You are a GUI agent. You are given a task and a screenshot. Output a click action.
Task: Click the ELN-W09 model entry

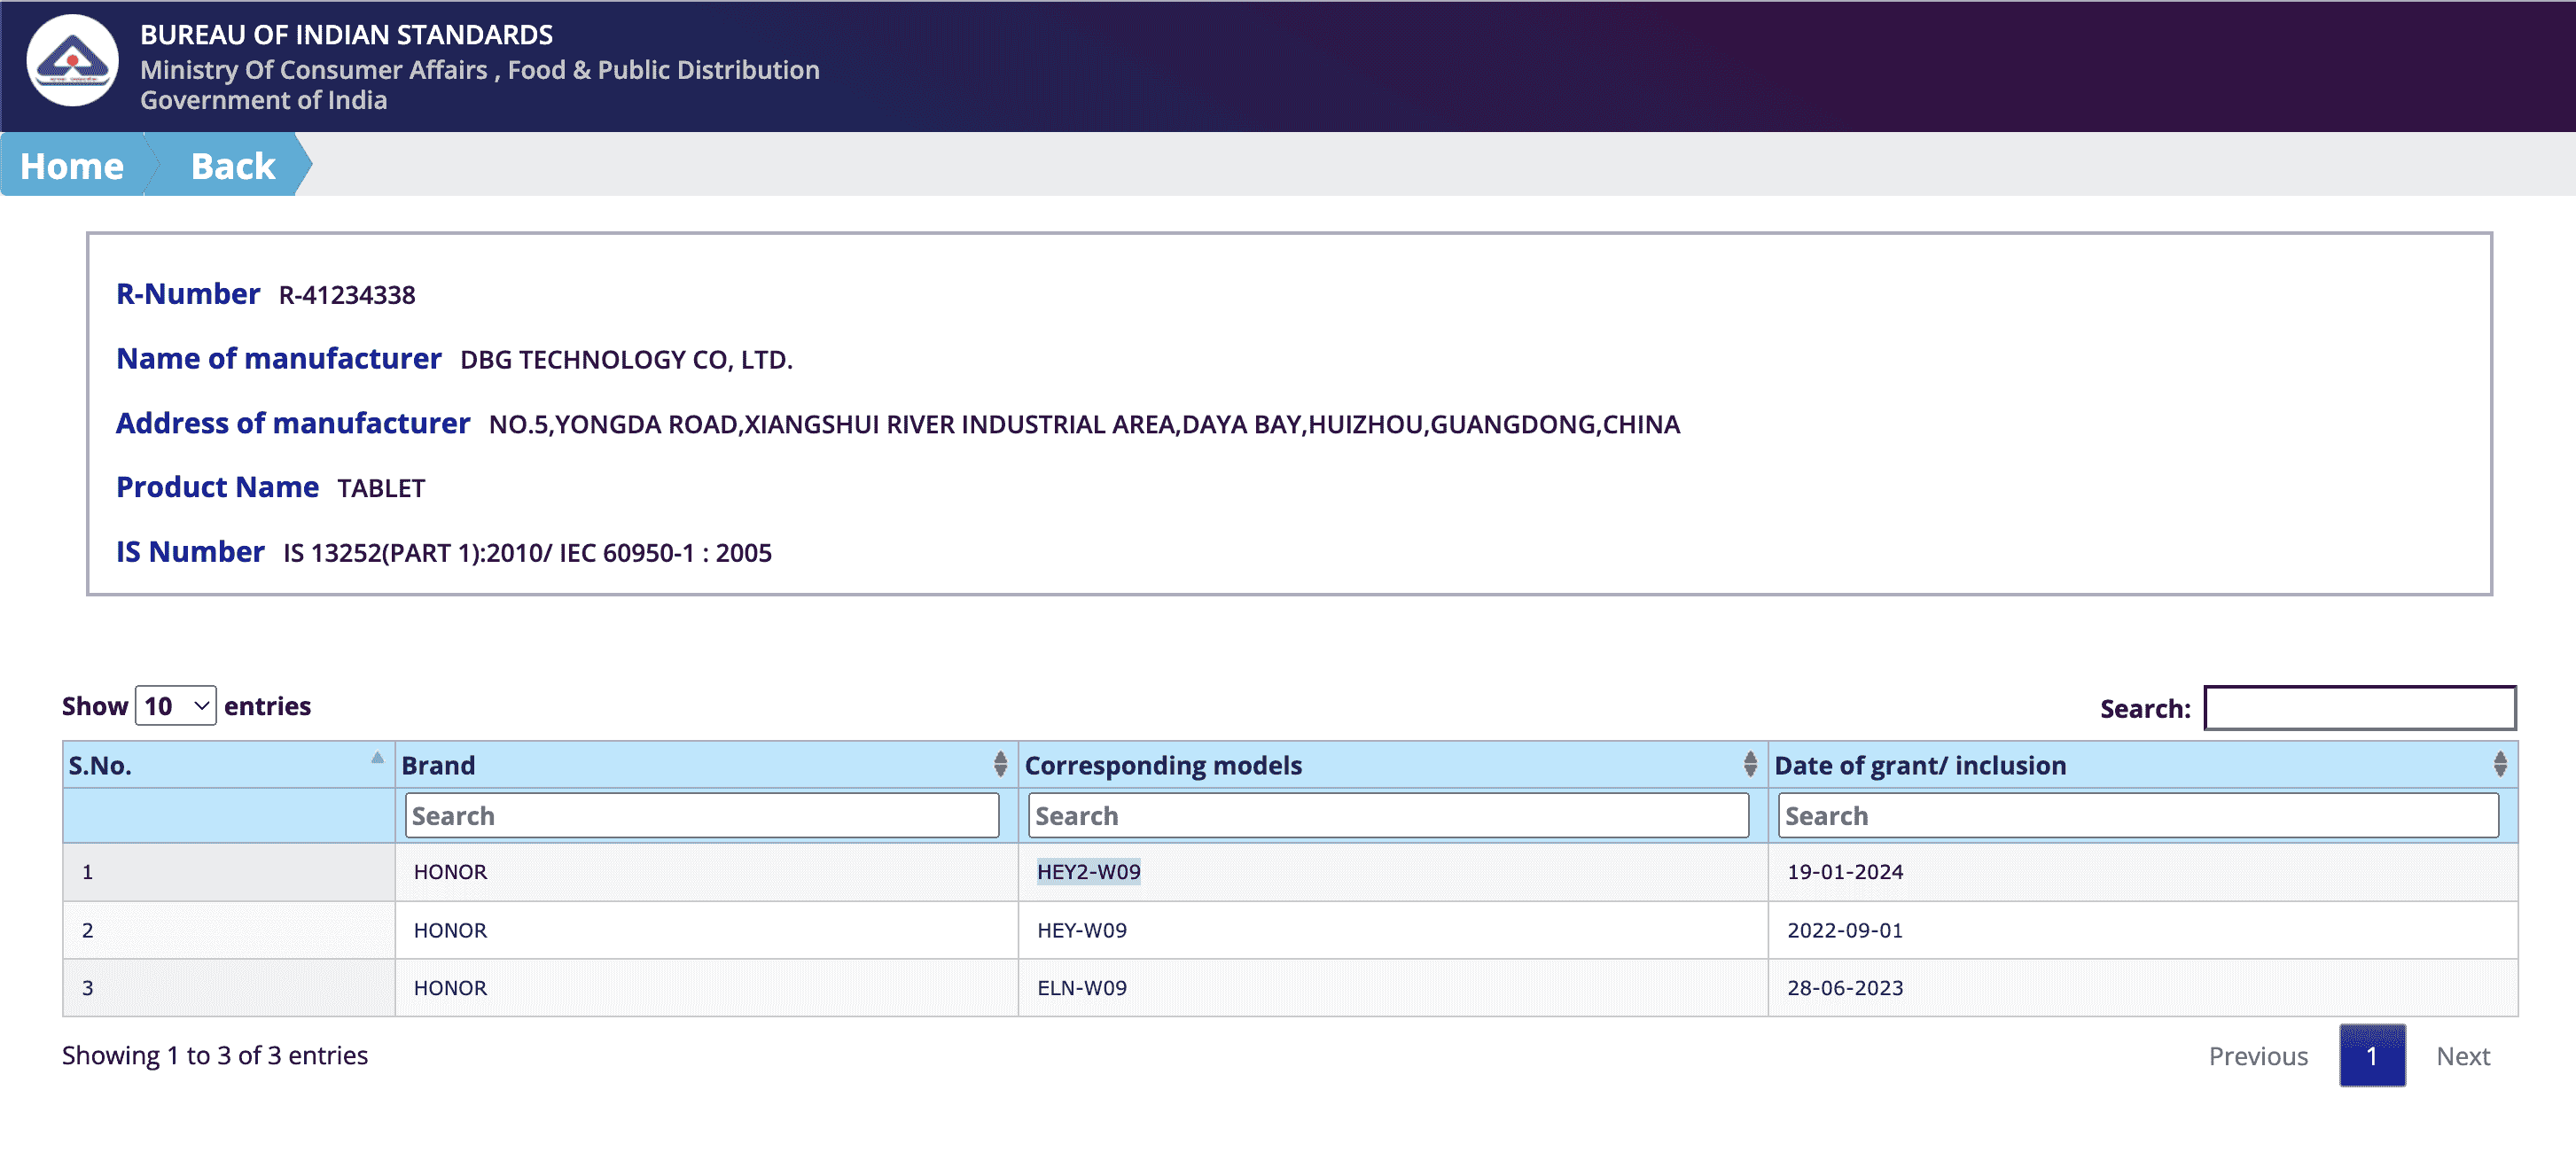pos(1081,988)
